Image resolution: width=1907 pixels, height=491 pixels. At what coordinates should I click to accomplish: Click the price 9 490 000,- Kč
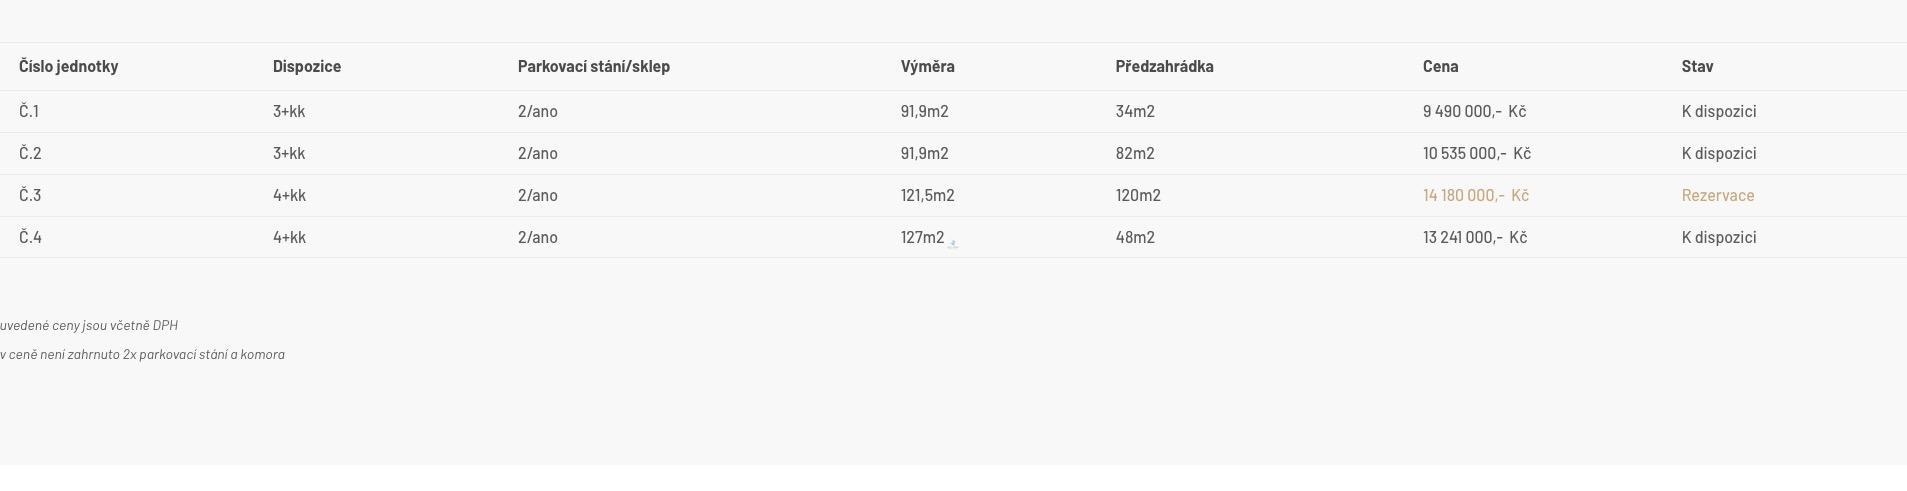pos(1475,111)
